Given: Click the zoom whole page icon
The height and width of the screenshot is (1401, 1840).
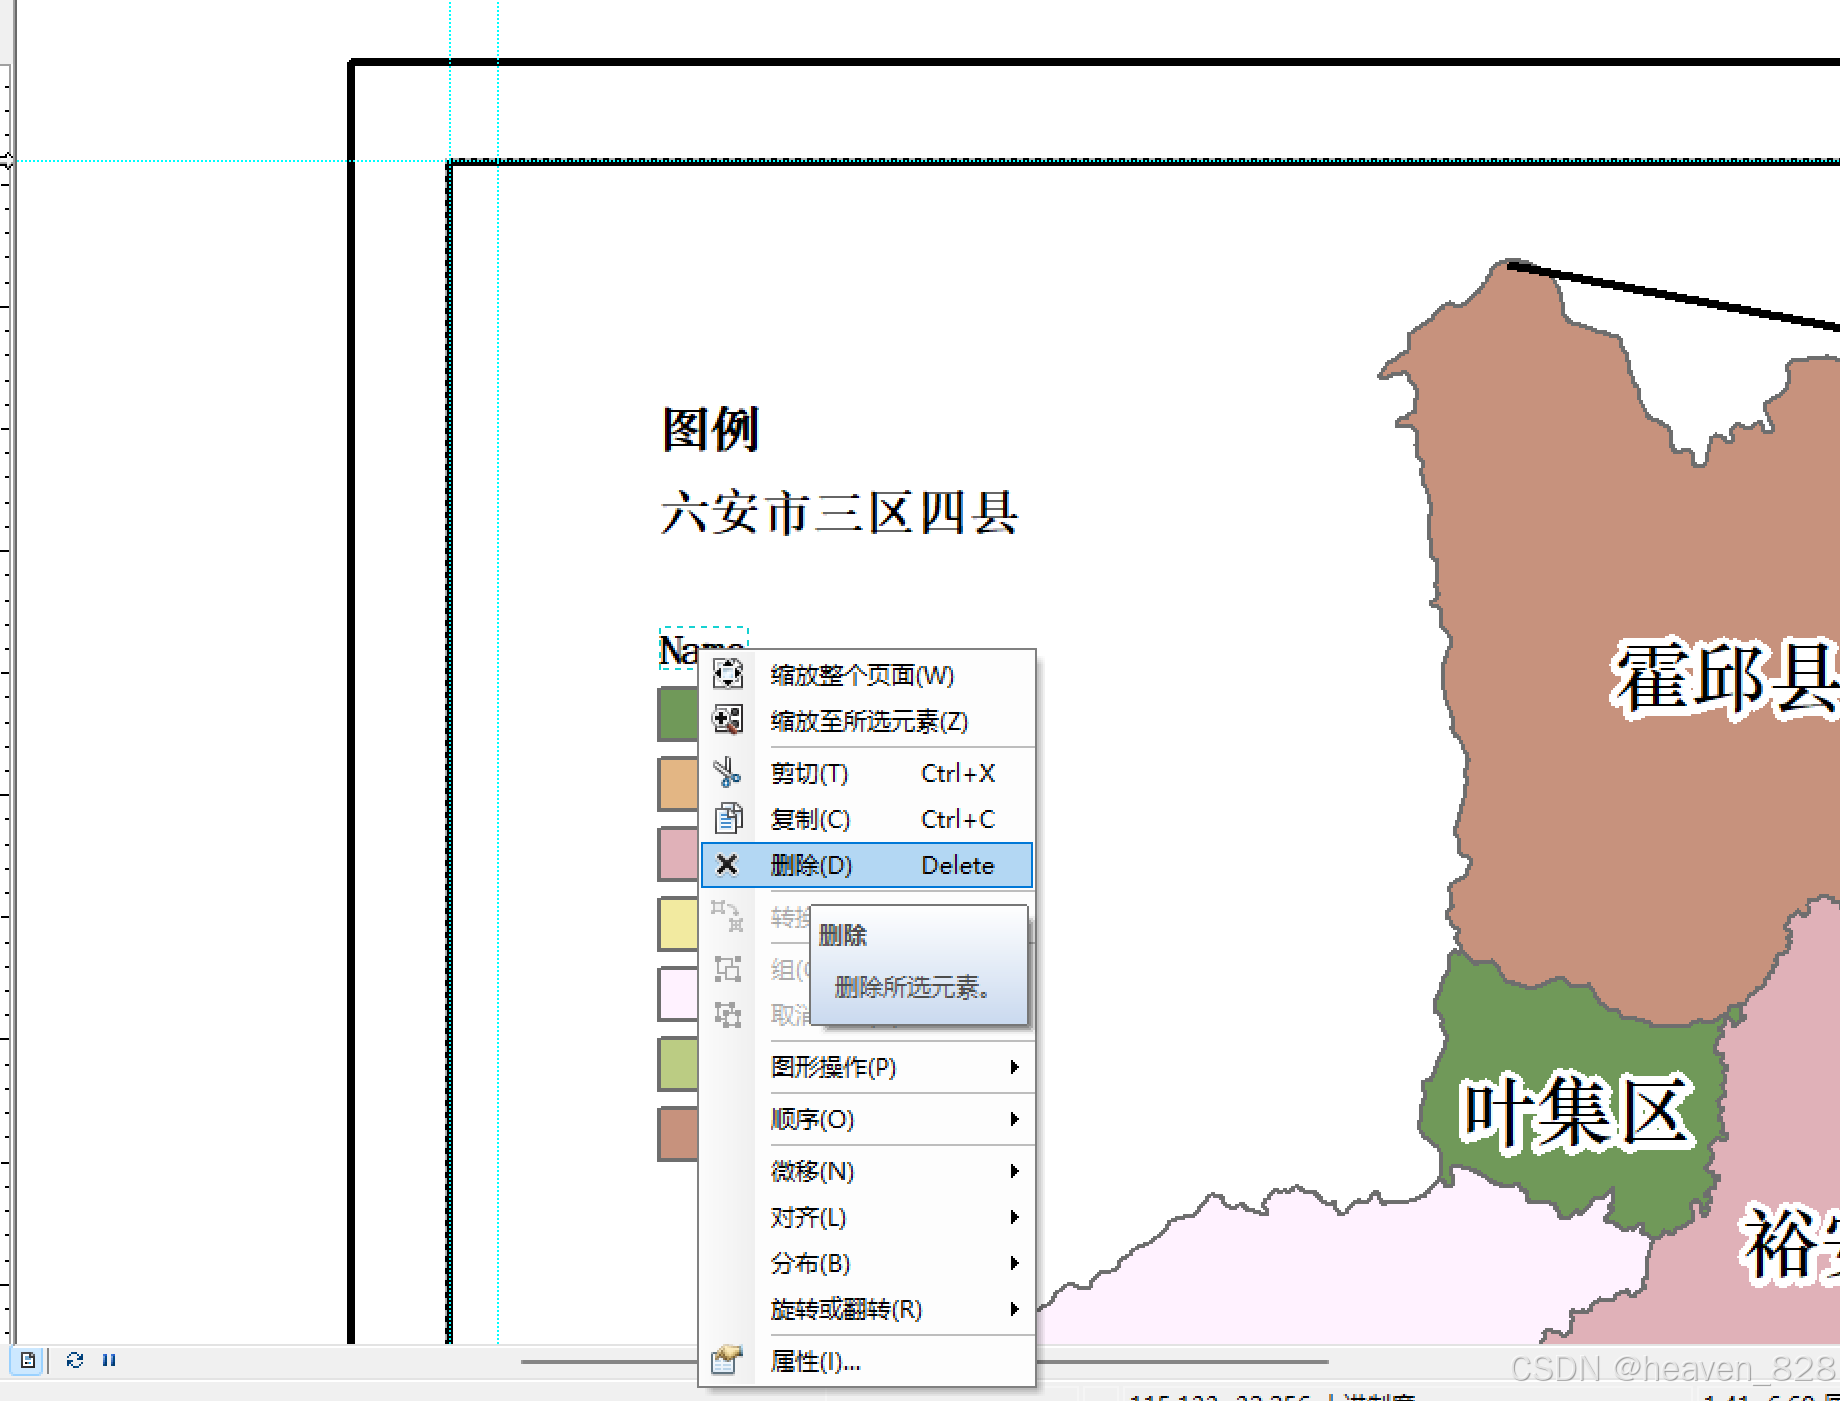Looking at the screenshot, I should tap(728, 674).
